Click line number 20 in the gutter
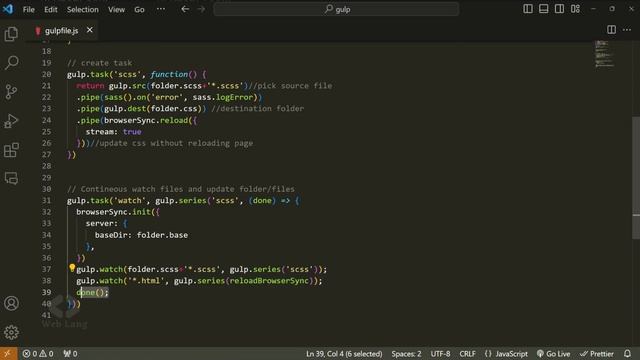Viewport: 640px width, 360px height. pos(47,74)
